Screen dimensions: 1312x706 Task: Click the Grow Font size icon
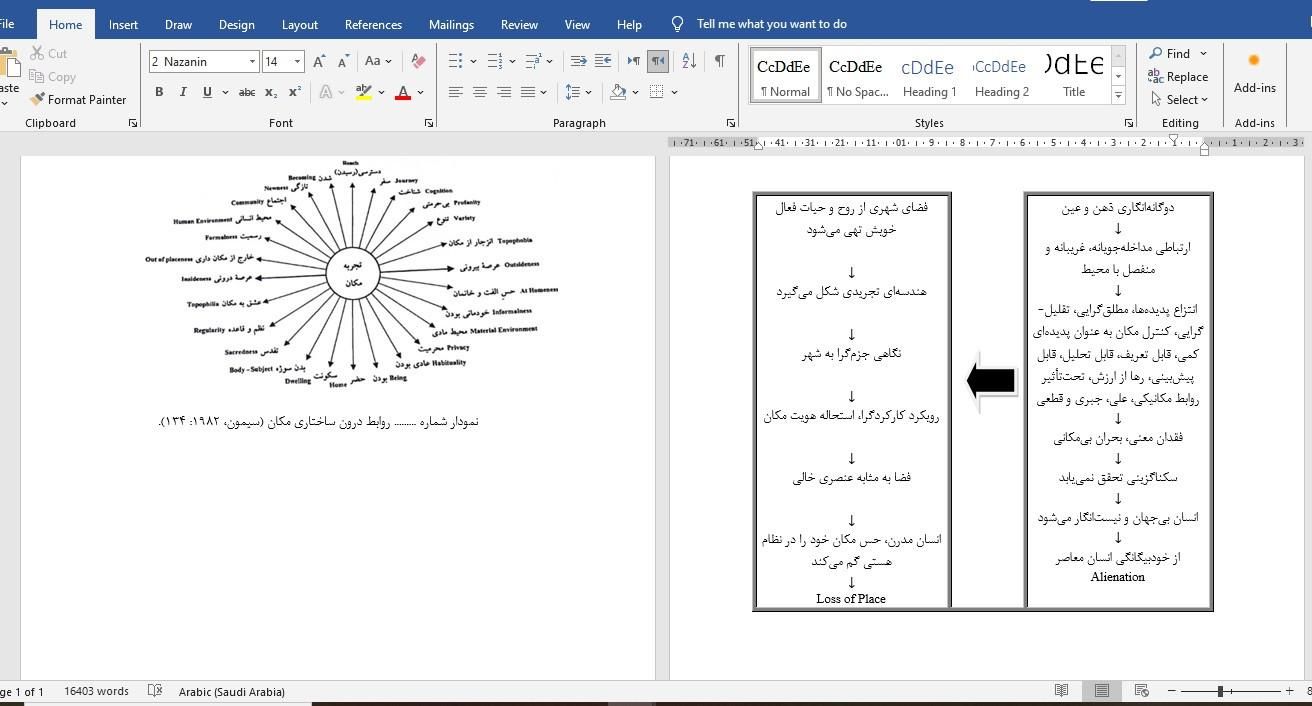pyautogui.click(x=319, y=62)
